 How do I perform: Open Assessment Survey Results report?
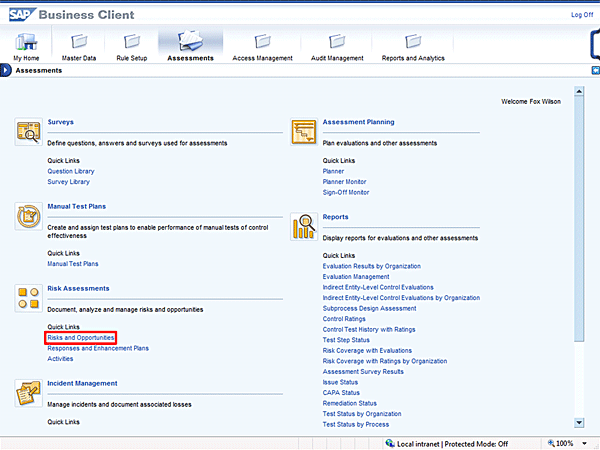(x=363, y=372)
